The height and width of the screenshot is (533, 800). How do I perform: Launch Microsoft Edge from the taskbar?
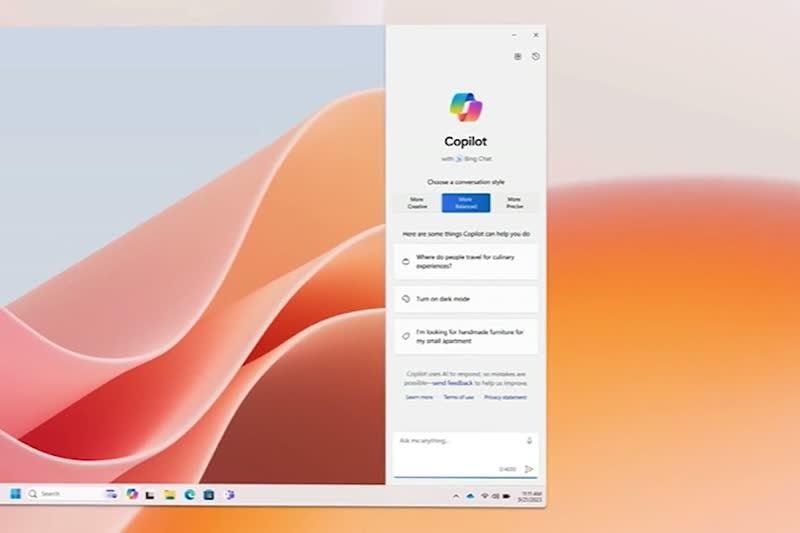[x=189, y=494]
